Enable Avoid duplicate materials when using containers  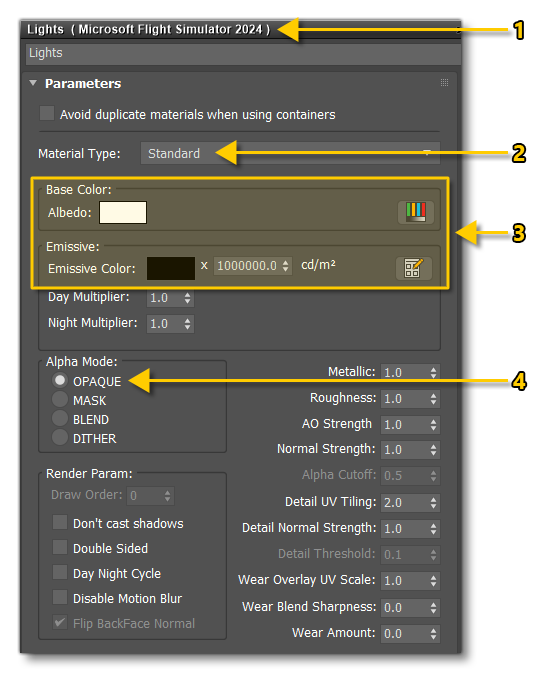coord(47,114)
